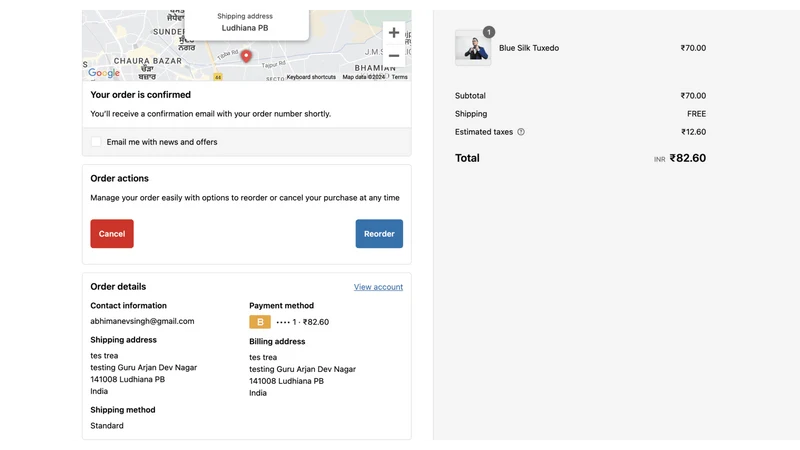Viewport: 800px width, 450px height.
Task: Click the total amount ₹82.60
Action: tap(688, 158)
